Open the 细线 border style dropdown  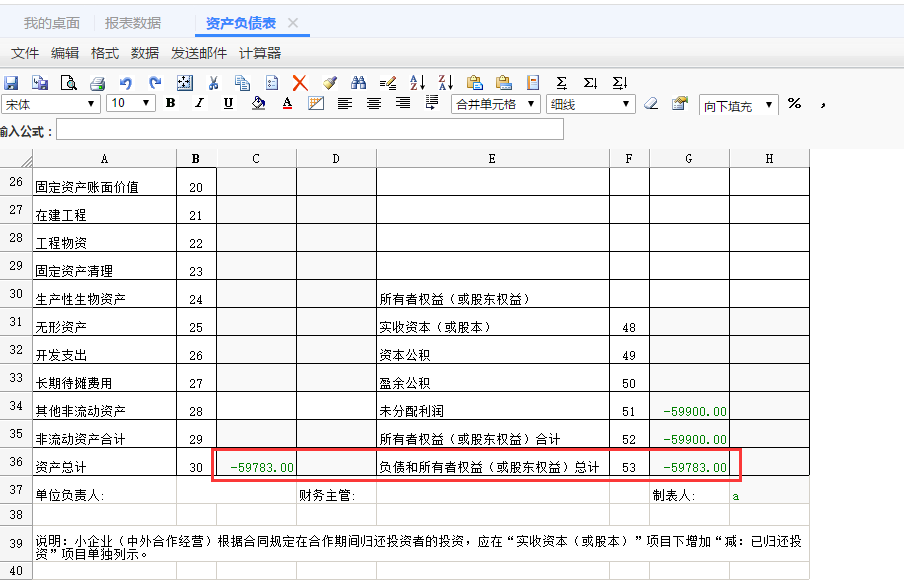click(x=626, y=104)
